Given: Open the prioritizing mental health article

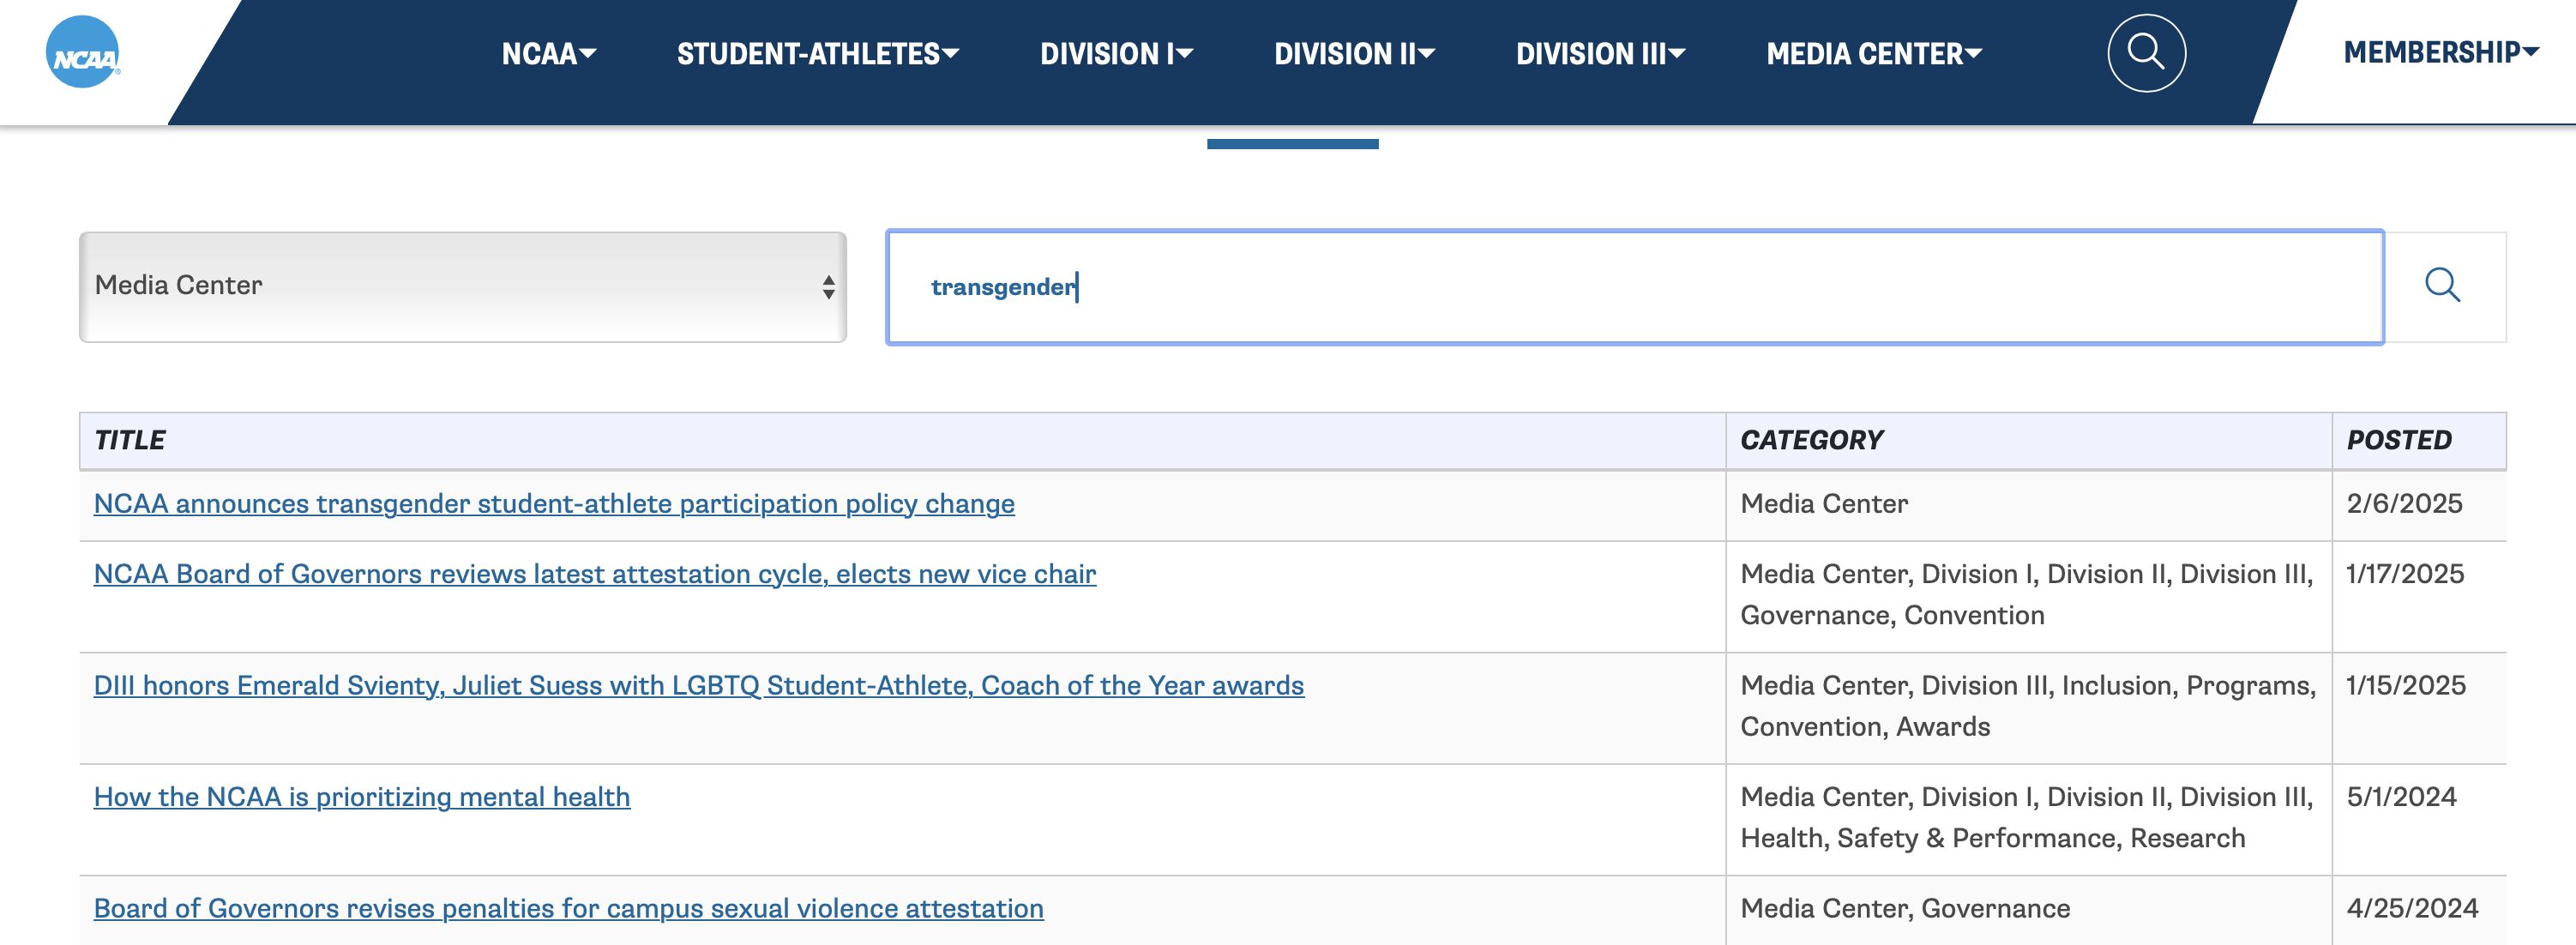Looking at the screenshot, I should (x=361, y=797).
